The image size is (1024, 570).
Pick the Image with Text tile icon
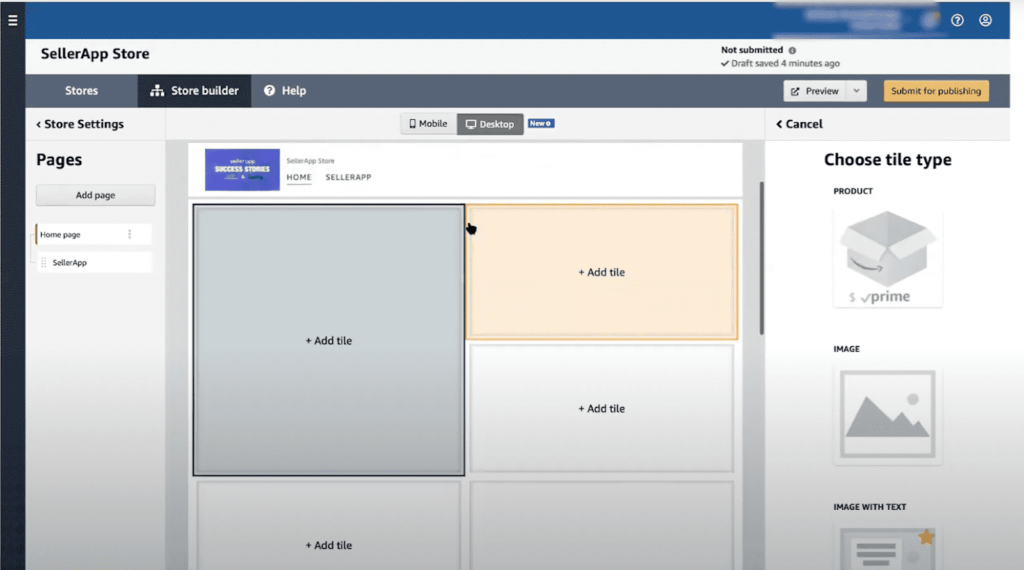coord(887,545)
